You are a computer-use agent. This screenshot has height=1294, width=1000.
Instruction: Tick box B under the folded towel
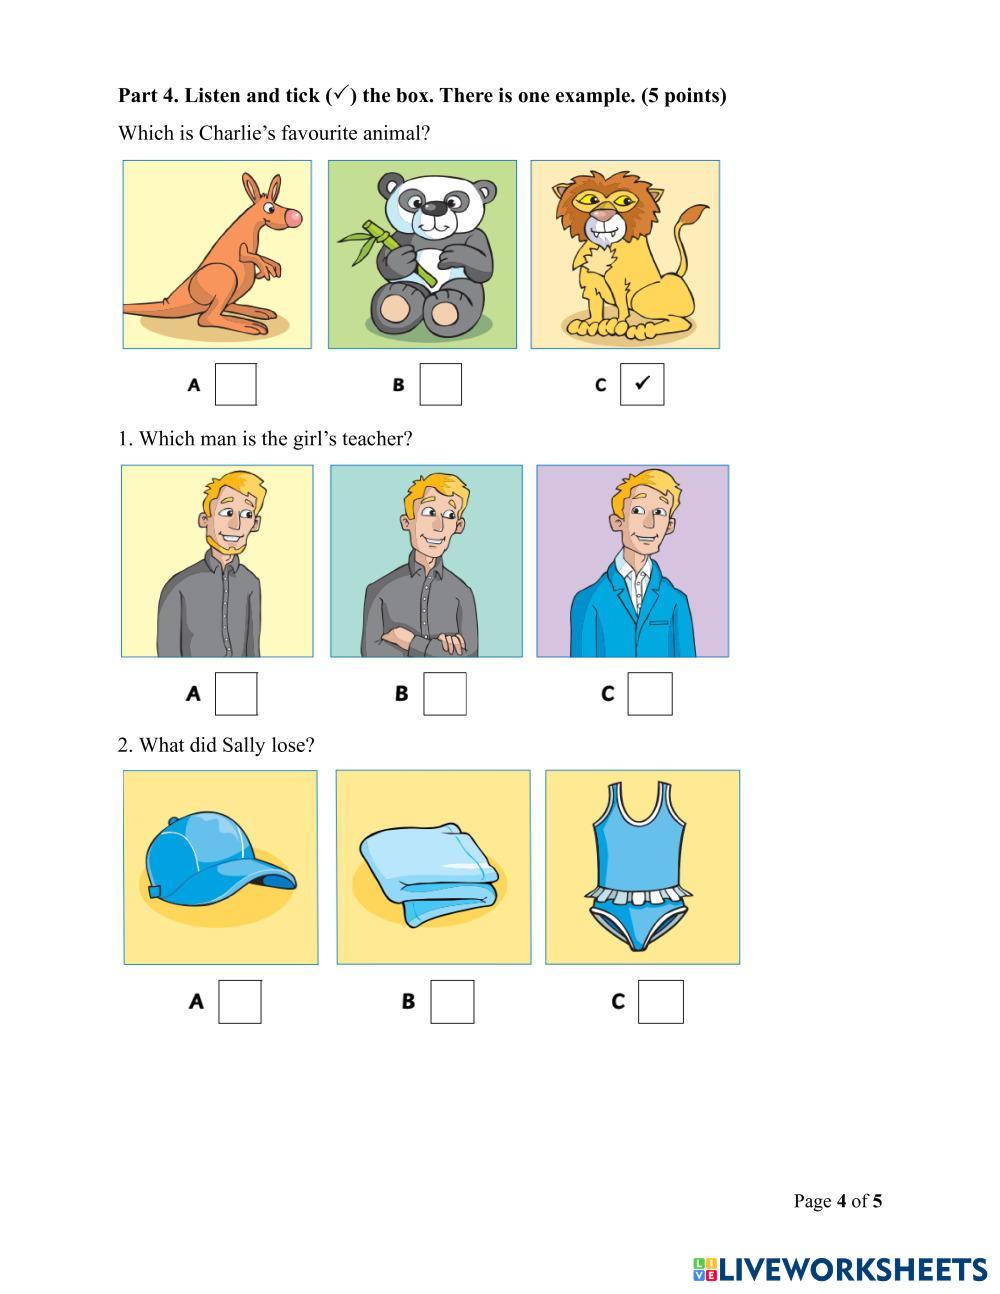pyautogui.click(x=452, y=1001)
